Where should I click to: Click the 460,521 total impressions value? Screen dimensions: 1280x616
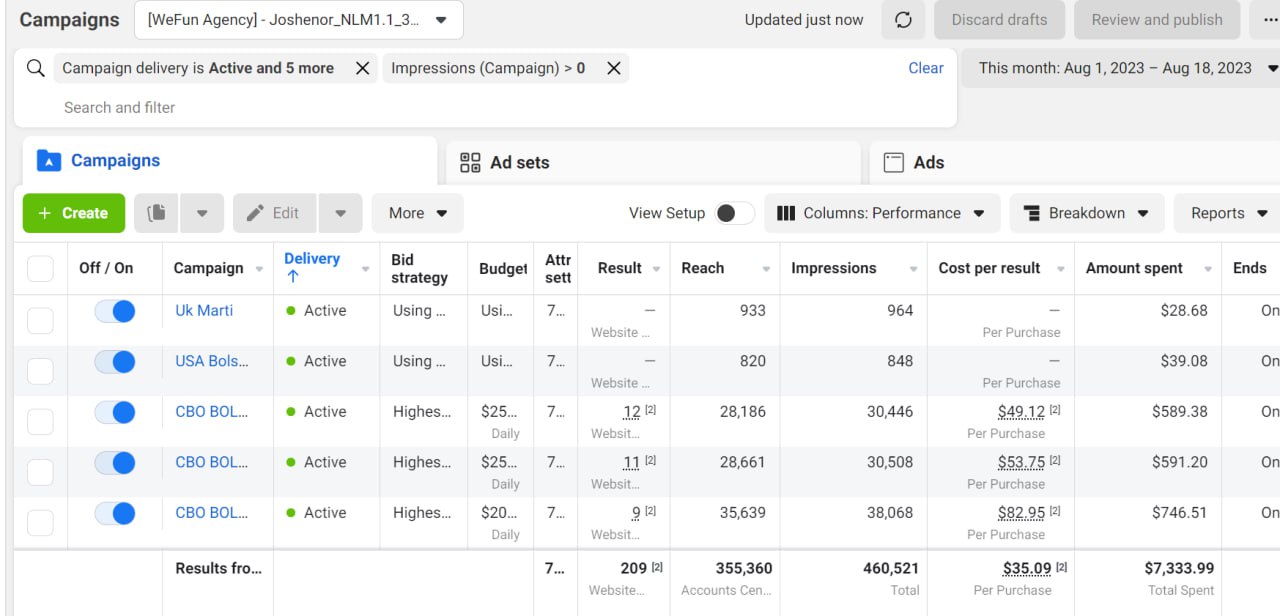(x=891, y=568)
